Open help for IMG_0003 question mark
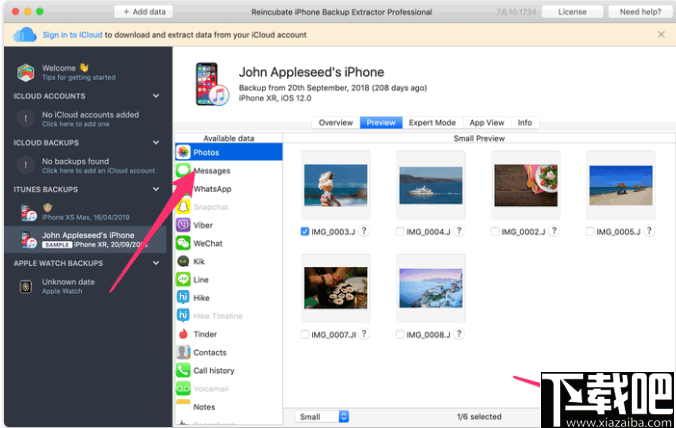Image resolution: width=676 pixels, height=428 pixels. point(364,231)
